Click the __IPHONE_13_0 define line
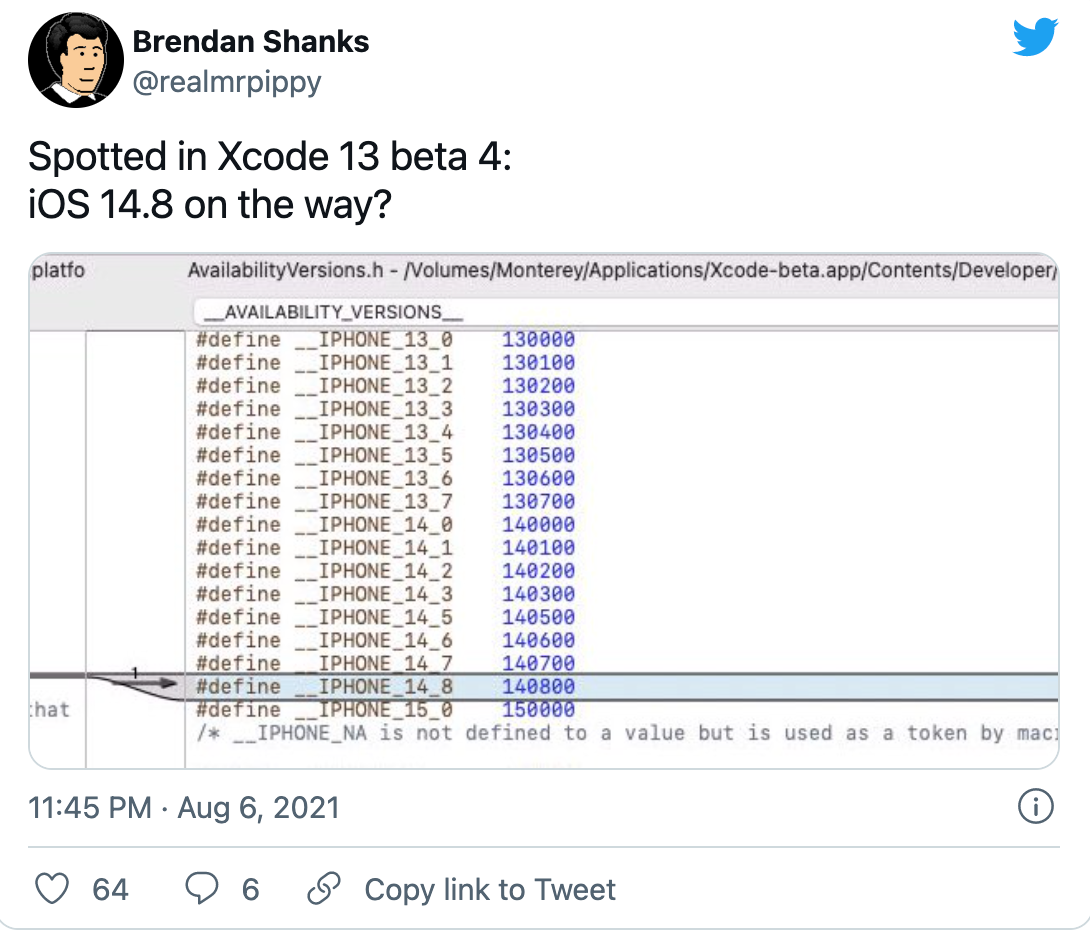The height and width of the screenshot is (930, 1090). coord(386,340)
